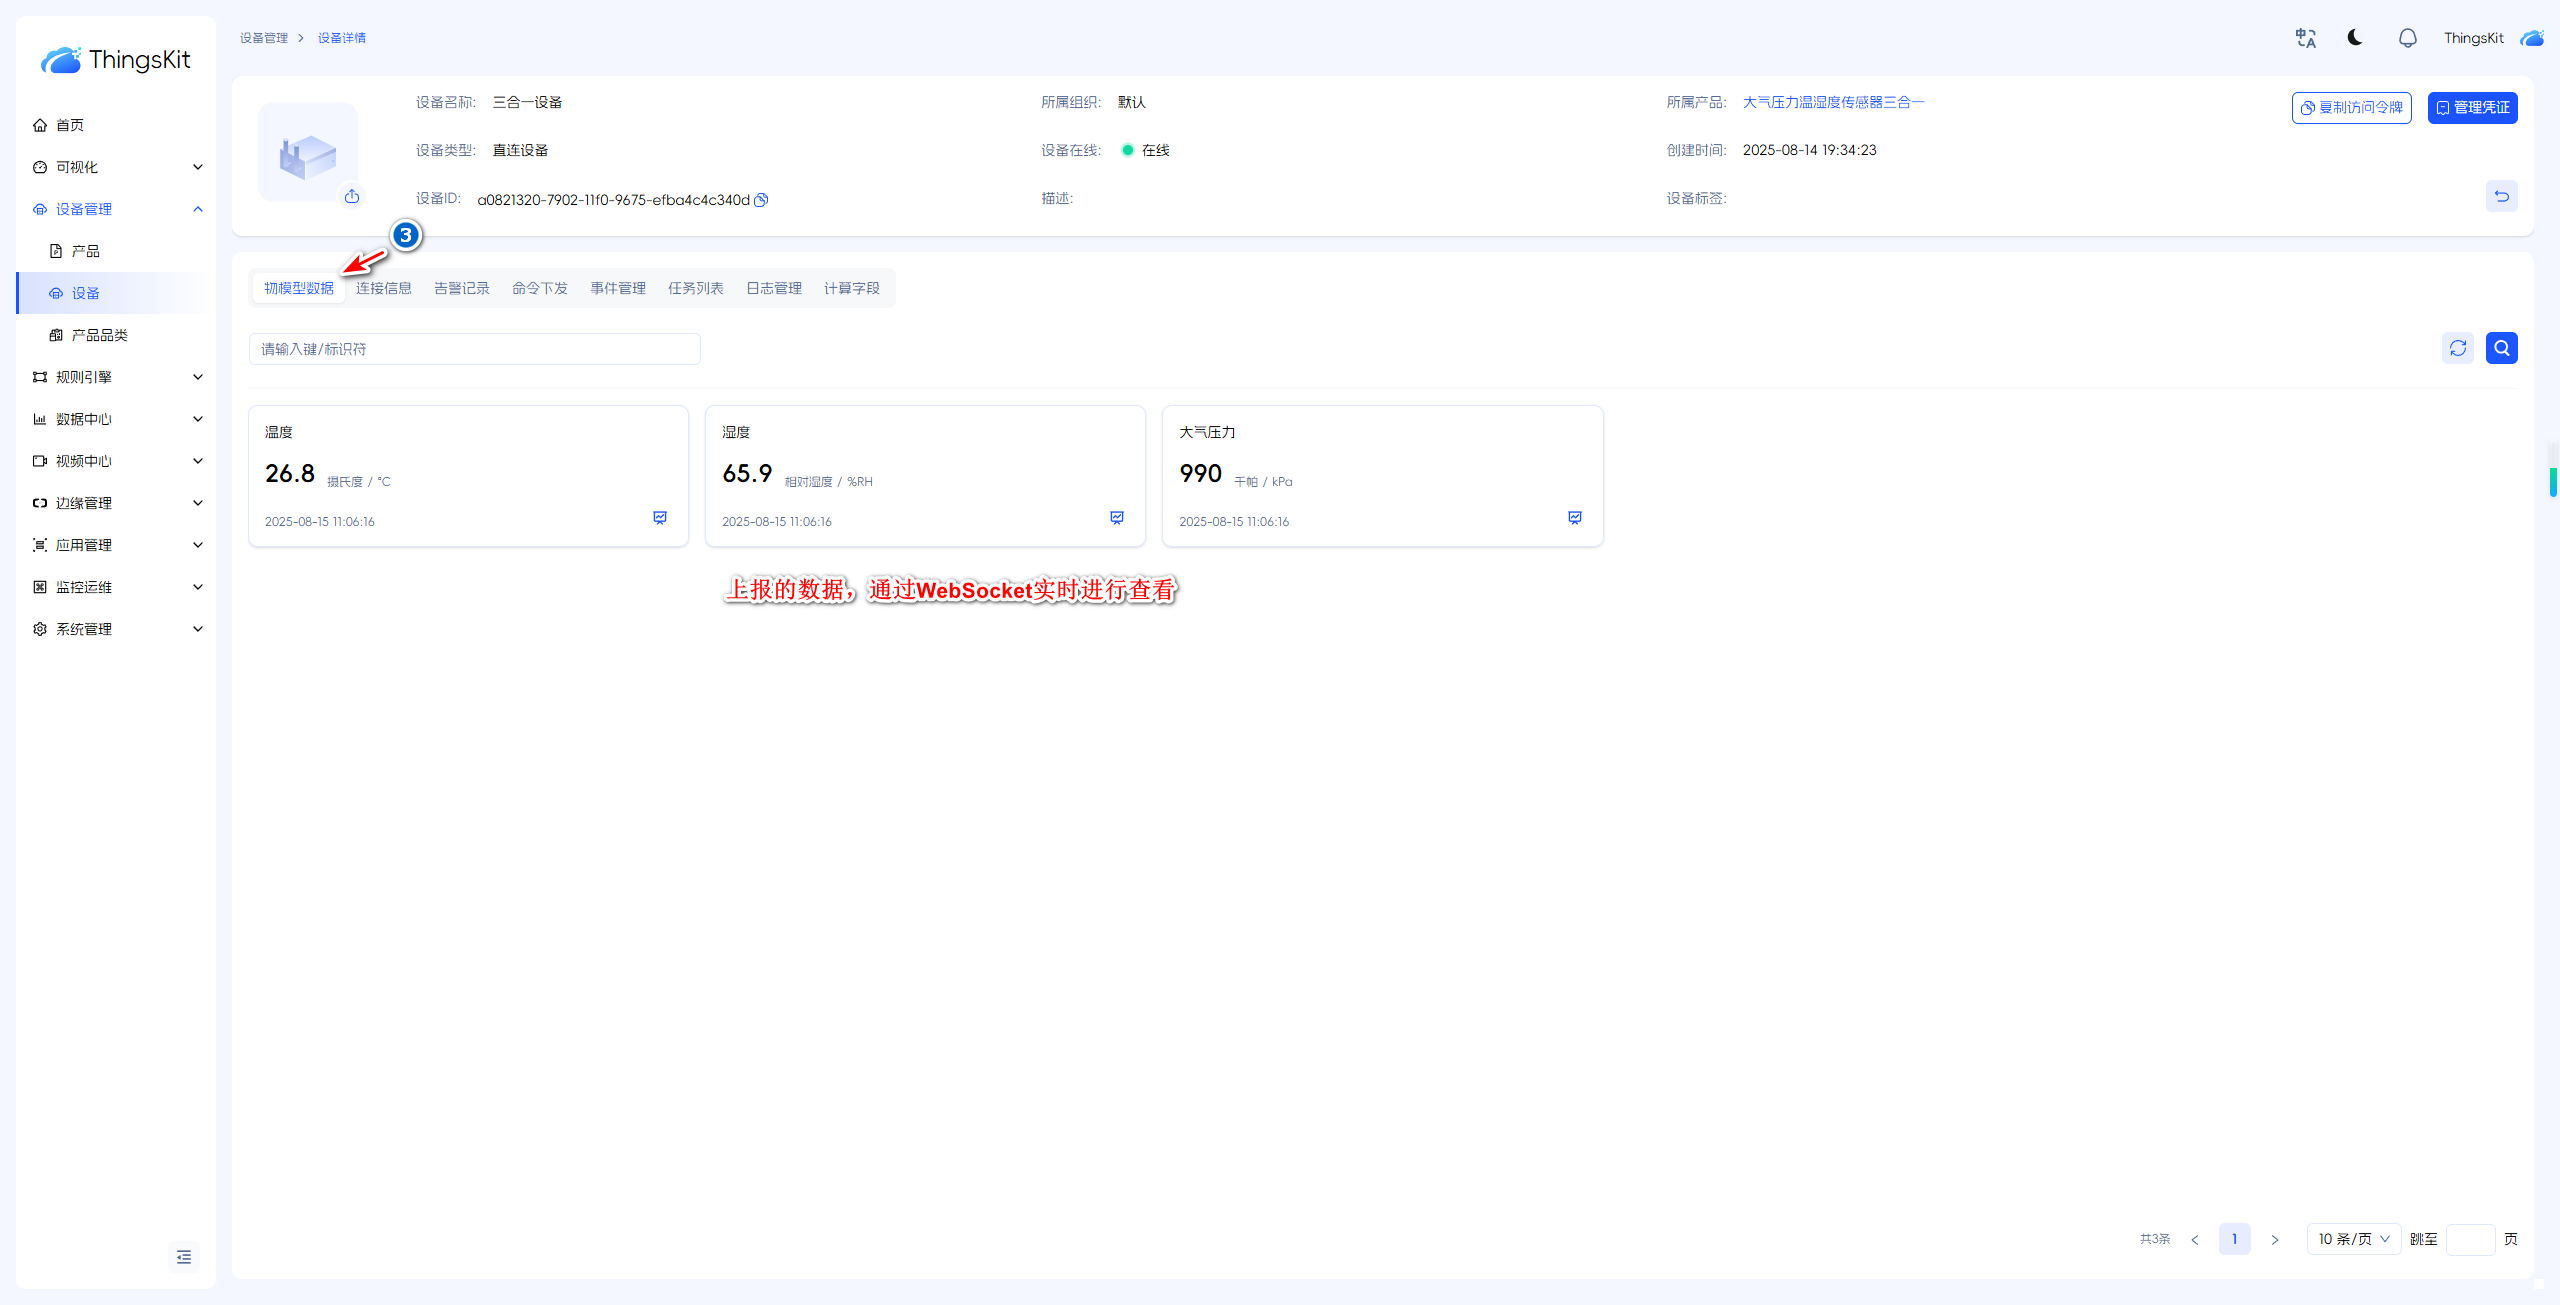2560x1305 pixels.
Task: Open the 10 条/页 page size dropdown
Action: (2353, 1239)
